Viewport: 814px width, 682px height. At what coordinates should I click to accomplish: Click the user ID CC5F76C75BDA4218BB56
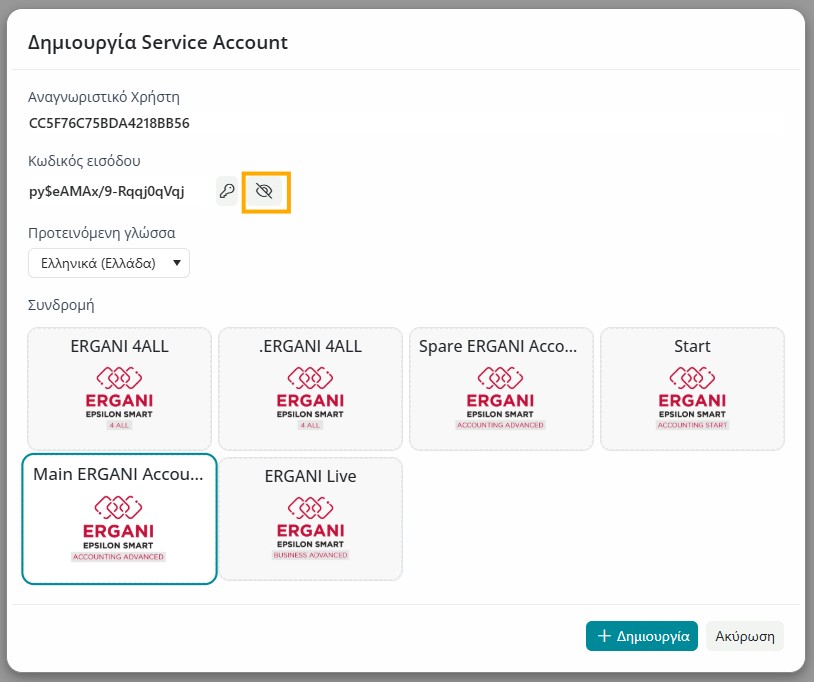[109, 124]
